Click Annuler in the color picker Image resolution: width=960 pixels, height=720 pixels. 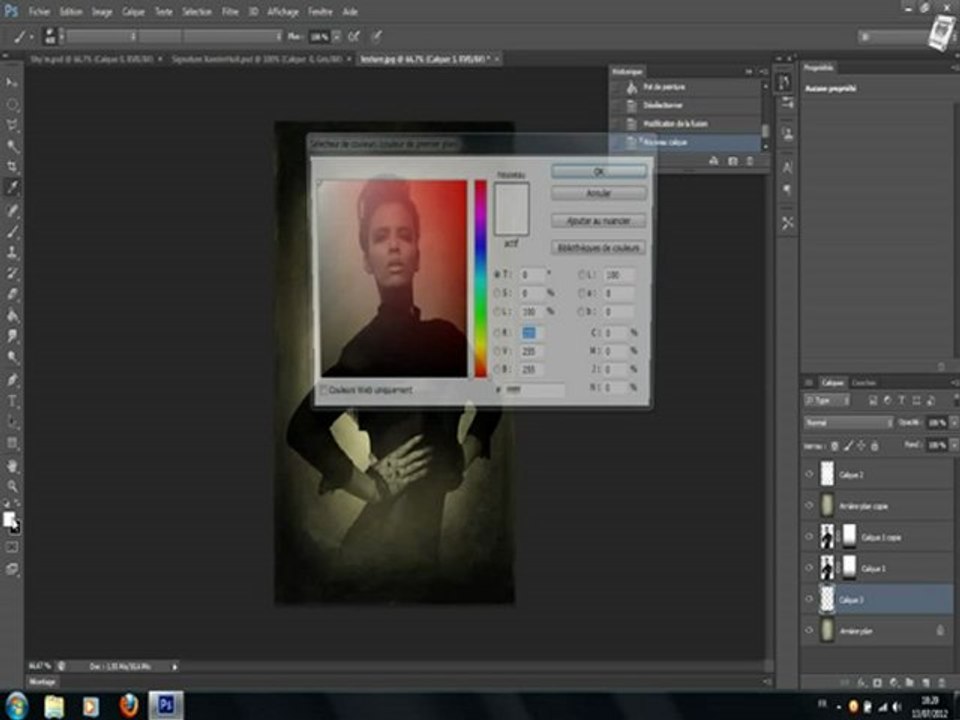599,193
